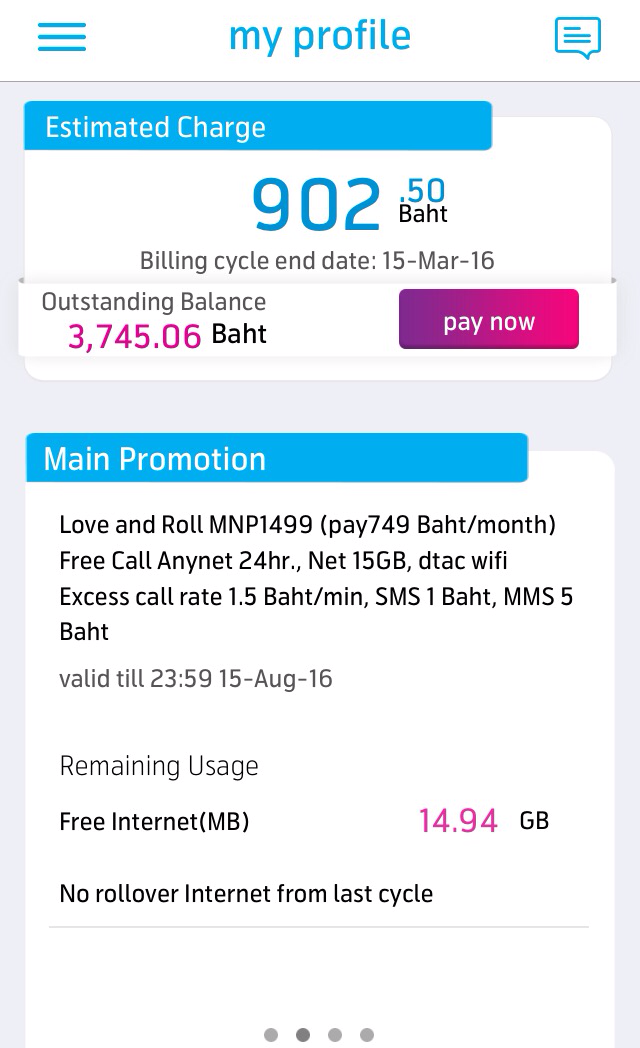Open the hamburger navigation menu
Screen dimensions: 640x1048
pos(62,38)
